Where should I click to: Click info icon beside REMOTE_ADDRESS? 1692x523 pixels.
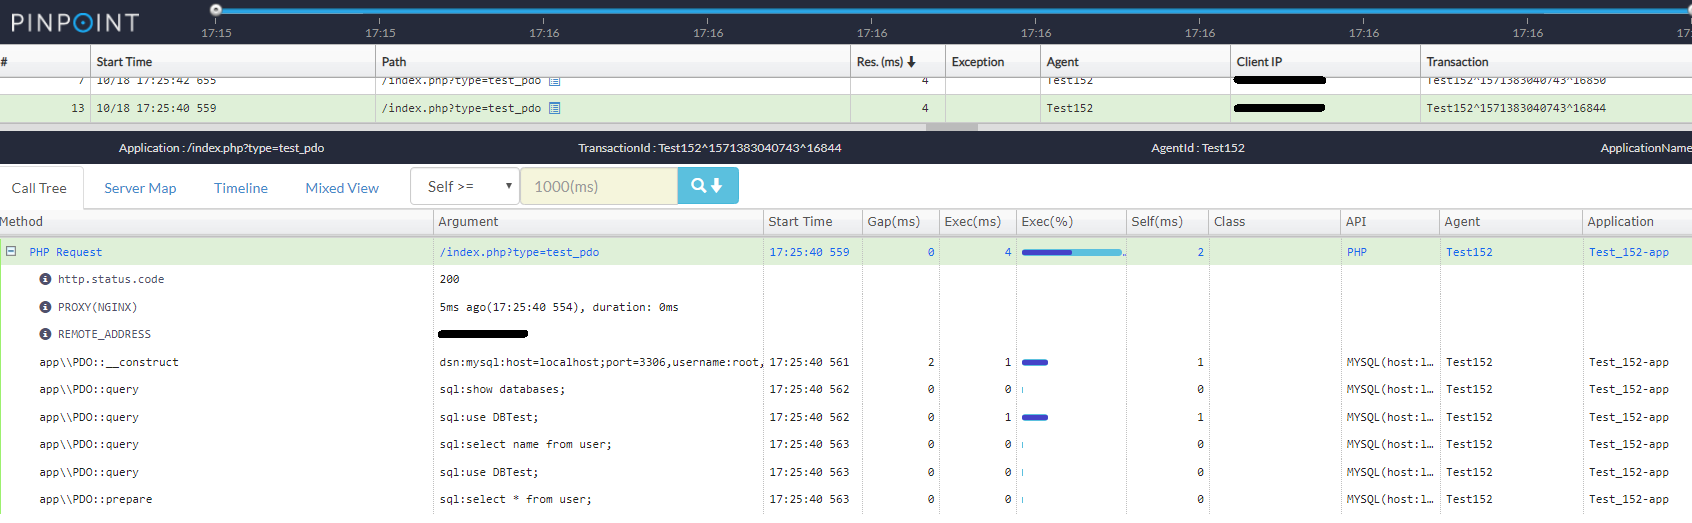coord(45,334)
